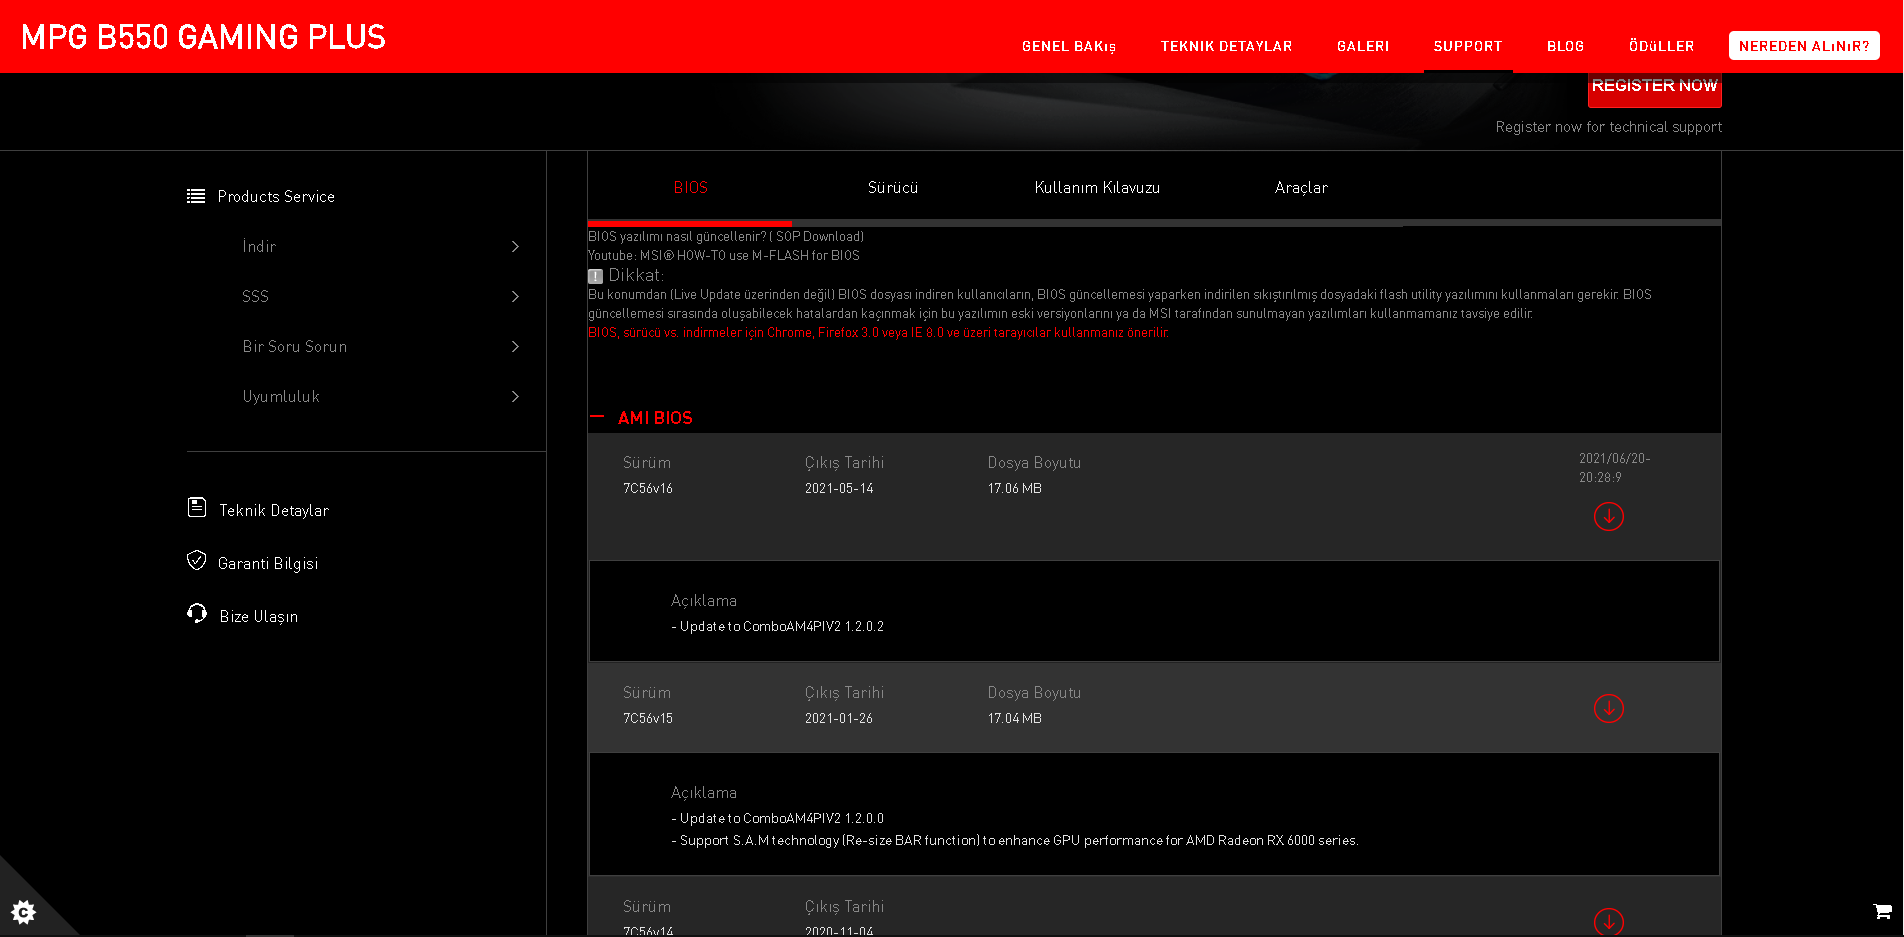
Task: Click version text 7C56v16
Action: (x=648, y=489)
